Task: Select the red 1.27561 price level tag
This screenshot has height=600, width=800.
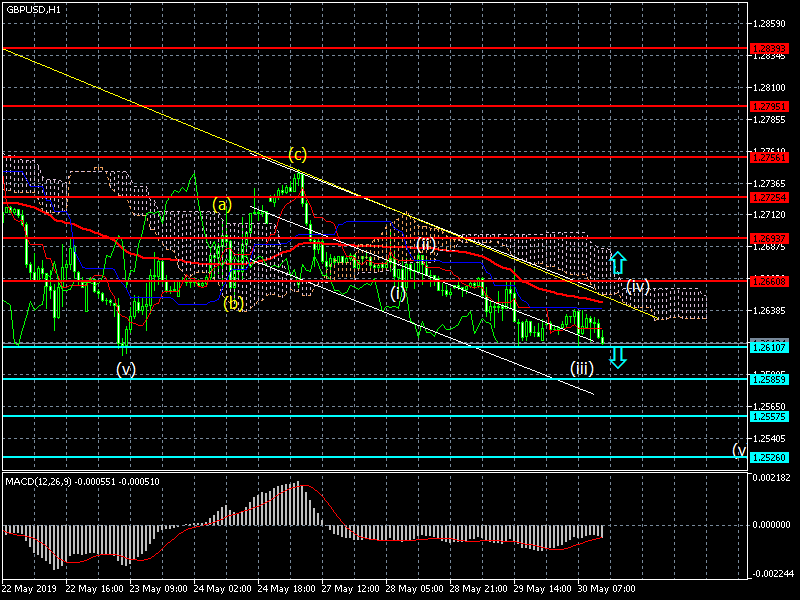Action: point(771,157)
